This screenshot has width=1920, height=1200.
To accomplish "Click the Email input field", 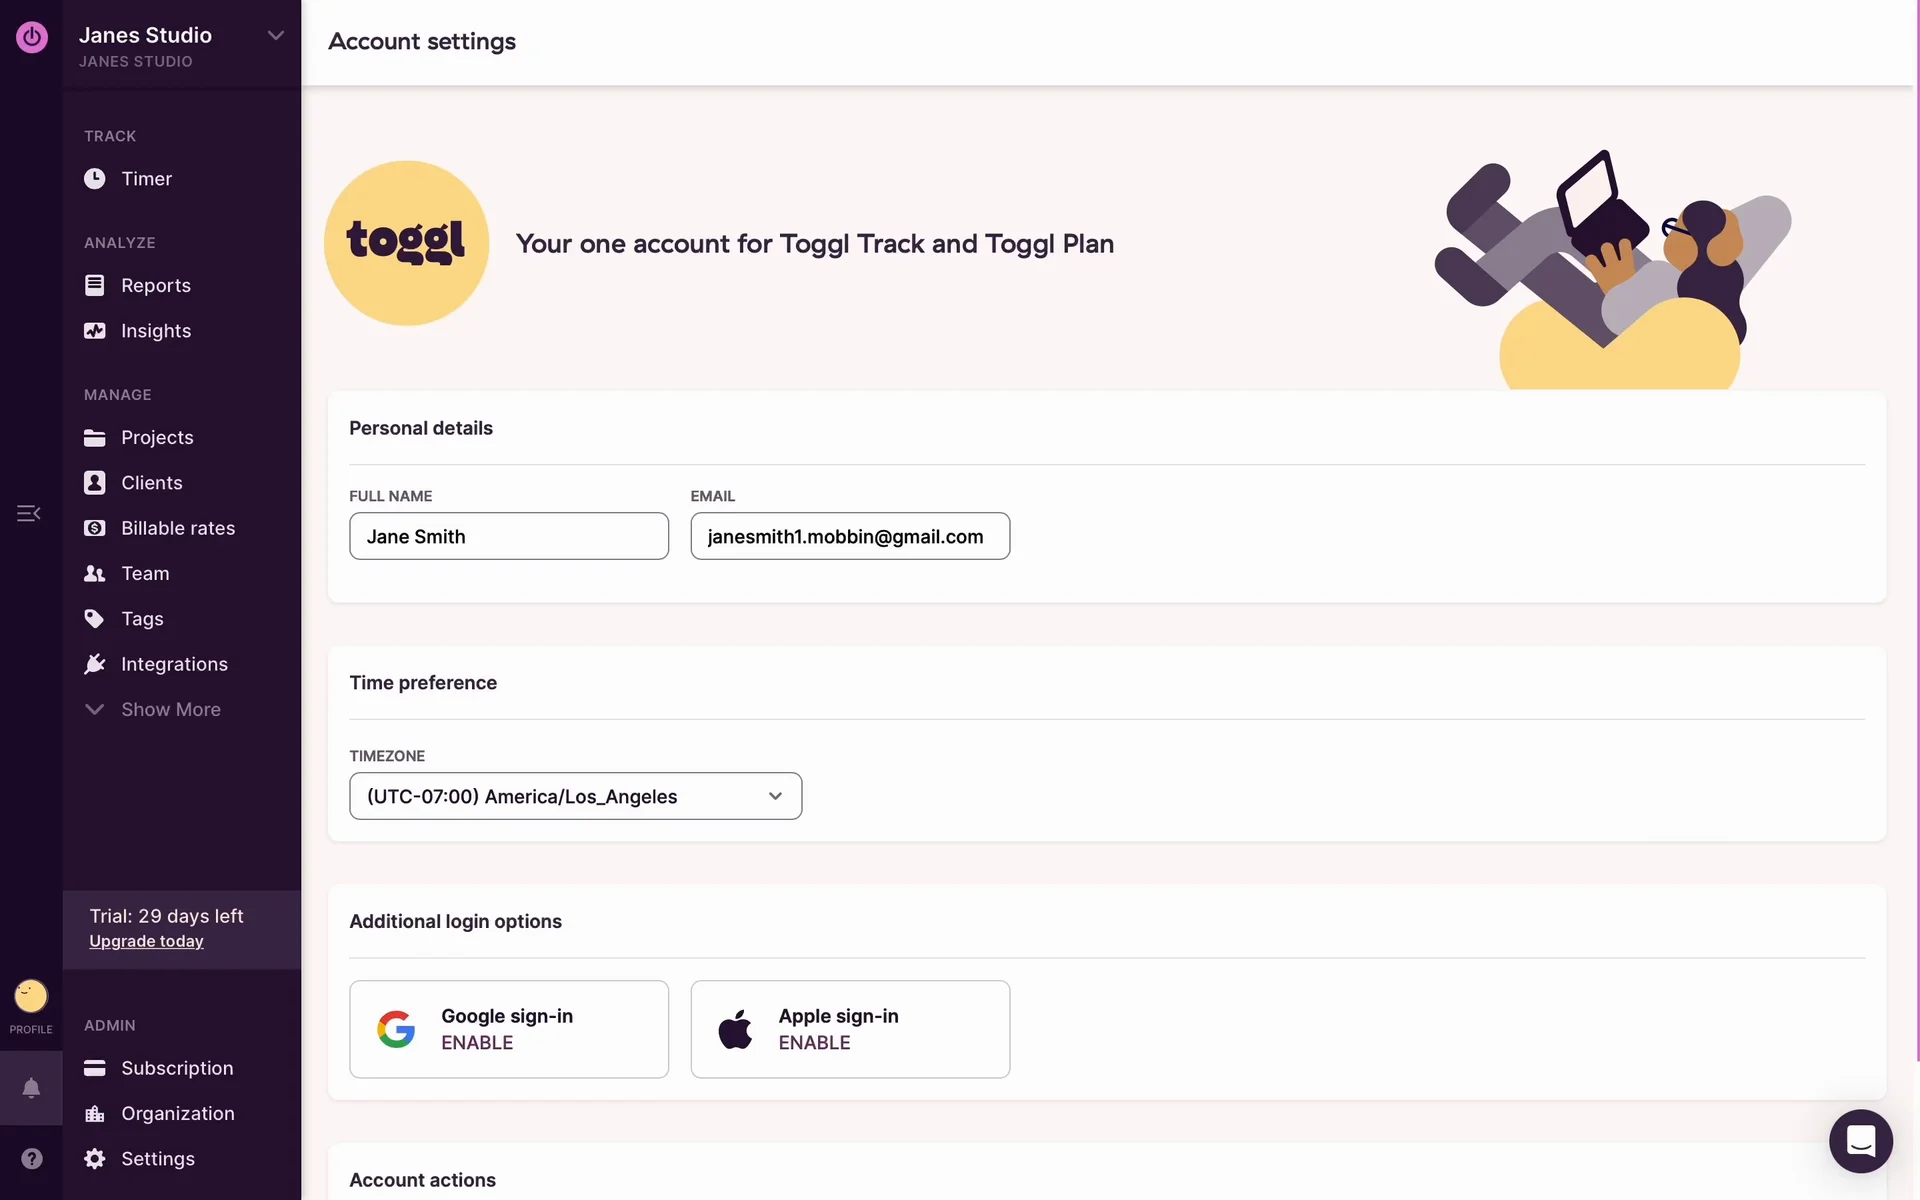I will 850,536.
